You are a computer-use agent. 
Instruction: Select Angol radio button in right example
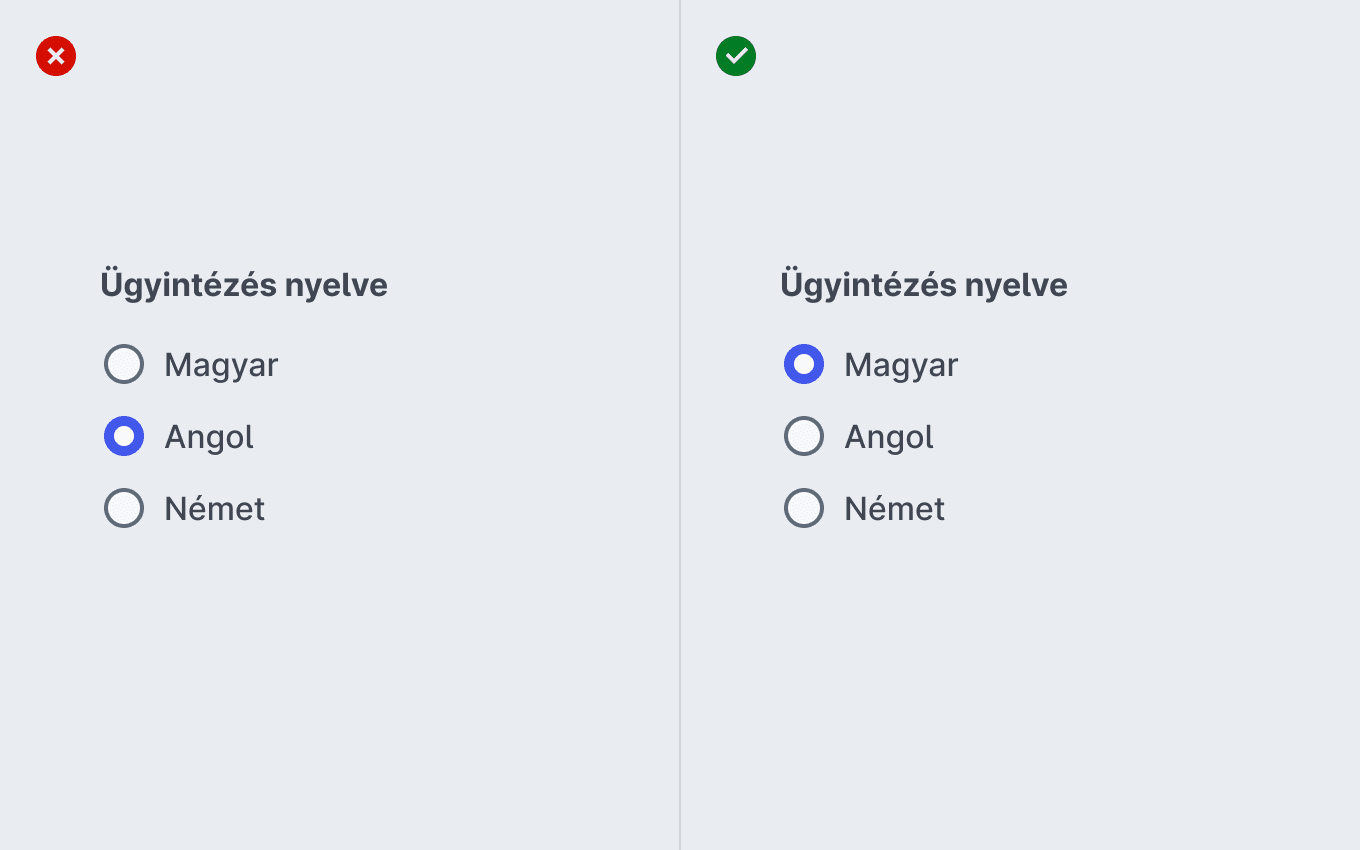(x=804, y=436)
